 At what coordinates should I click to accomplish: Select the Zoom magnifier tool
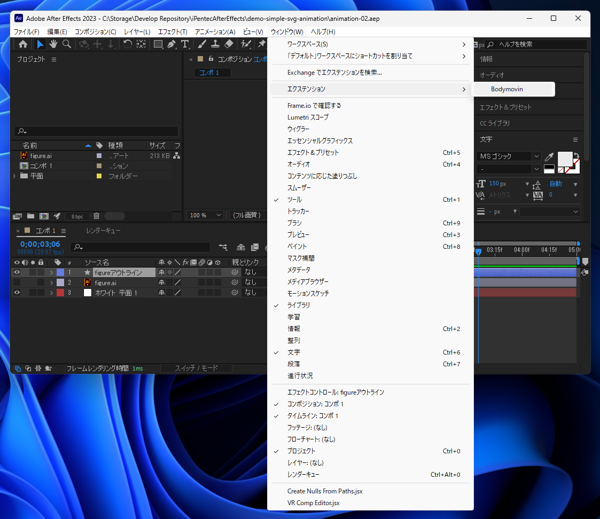point(67,44)
